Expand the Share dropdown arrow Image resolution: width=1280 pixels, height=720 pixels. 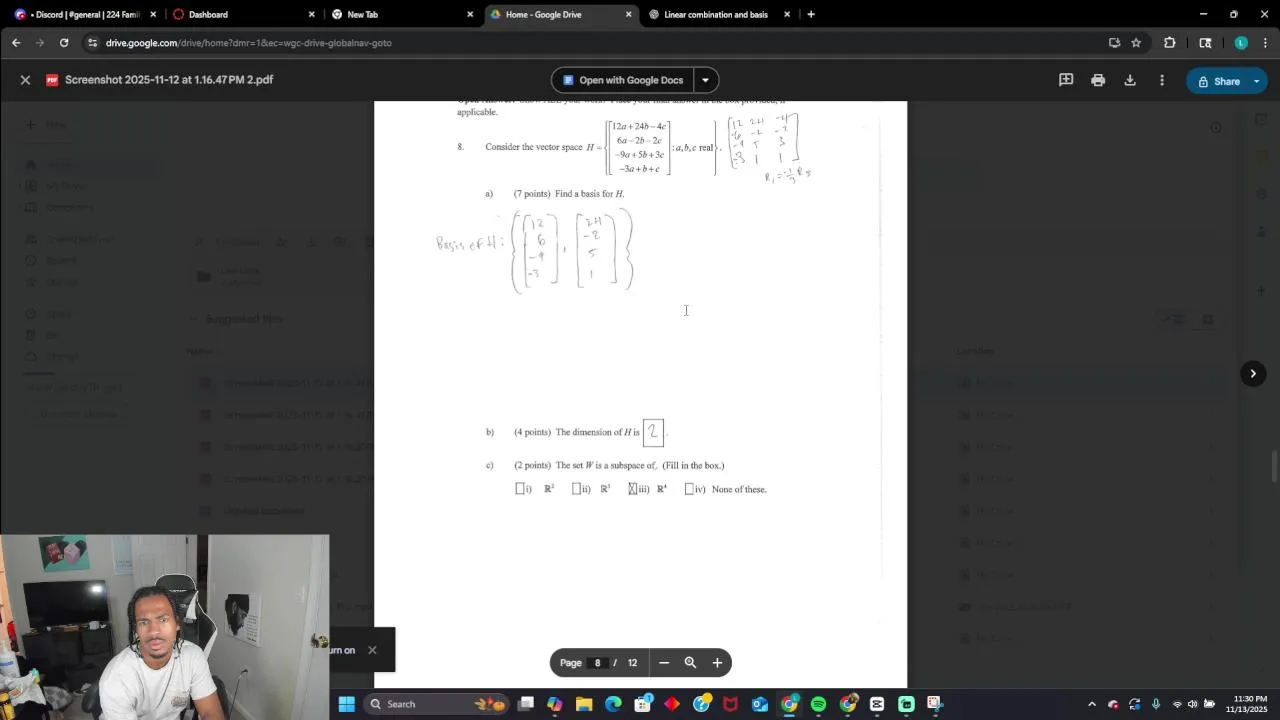pos(1256,81)
